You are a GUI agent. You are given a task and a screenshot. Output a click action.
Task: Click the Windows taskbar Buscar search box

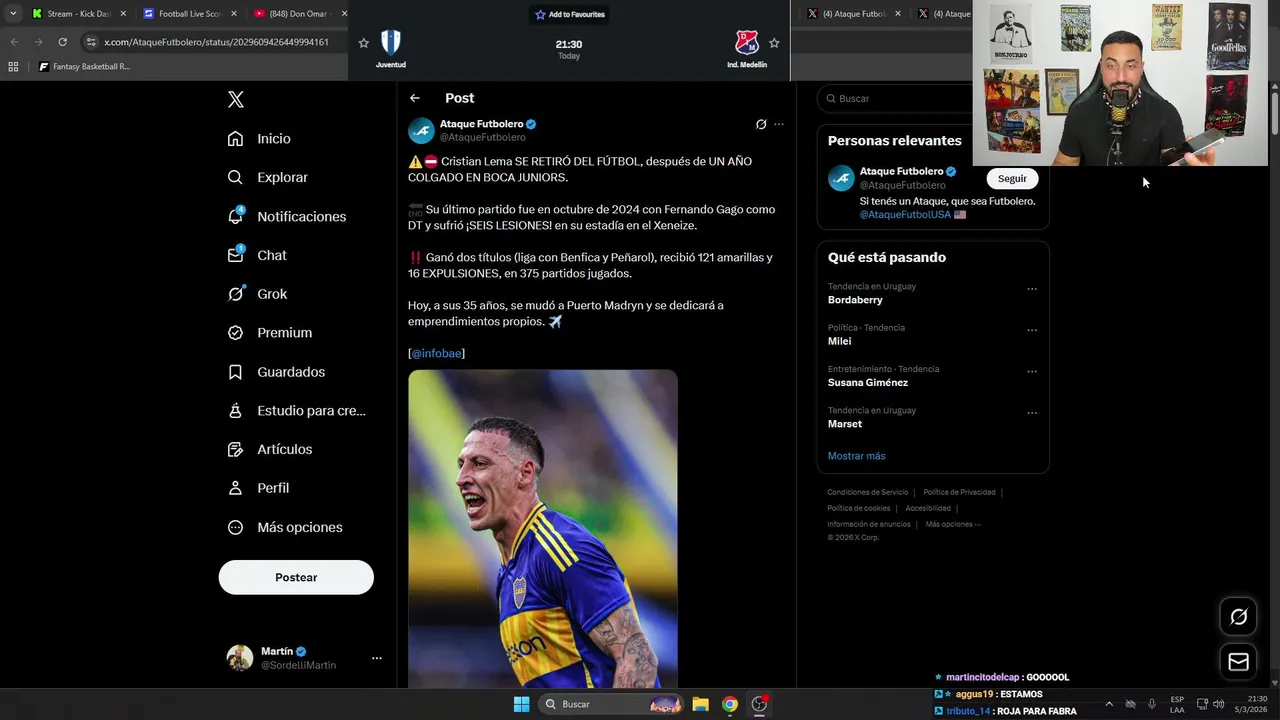(x=613, y=704)
